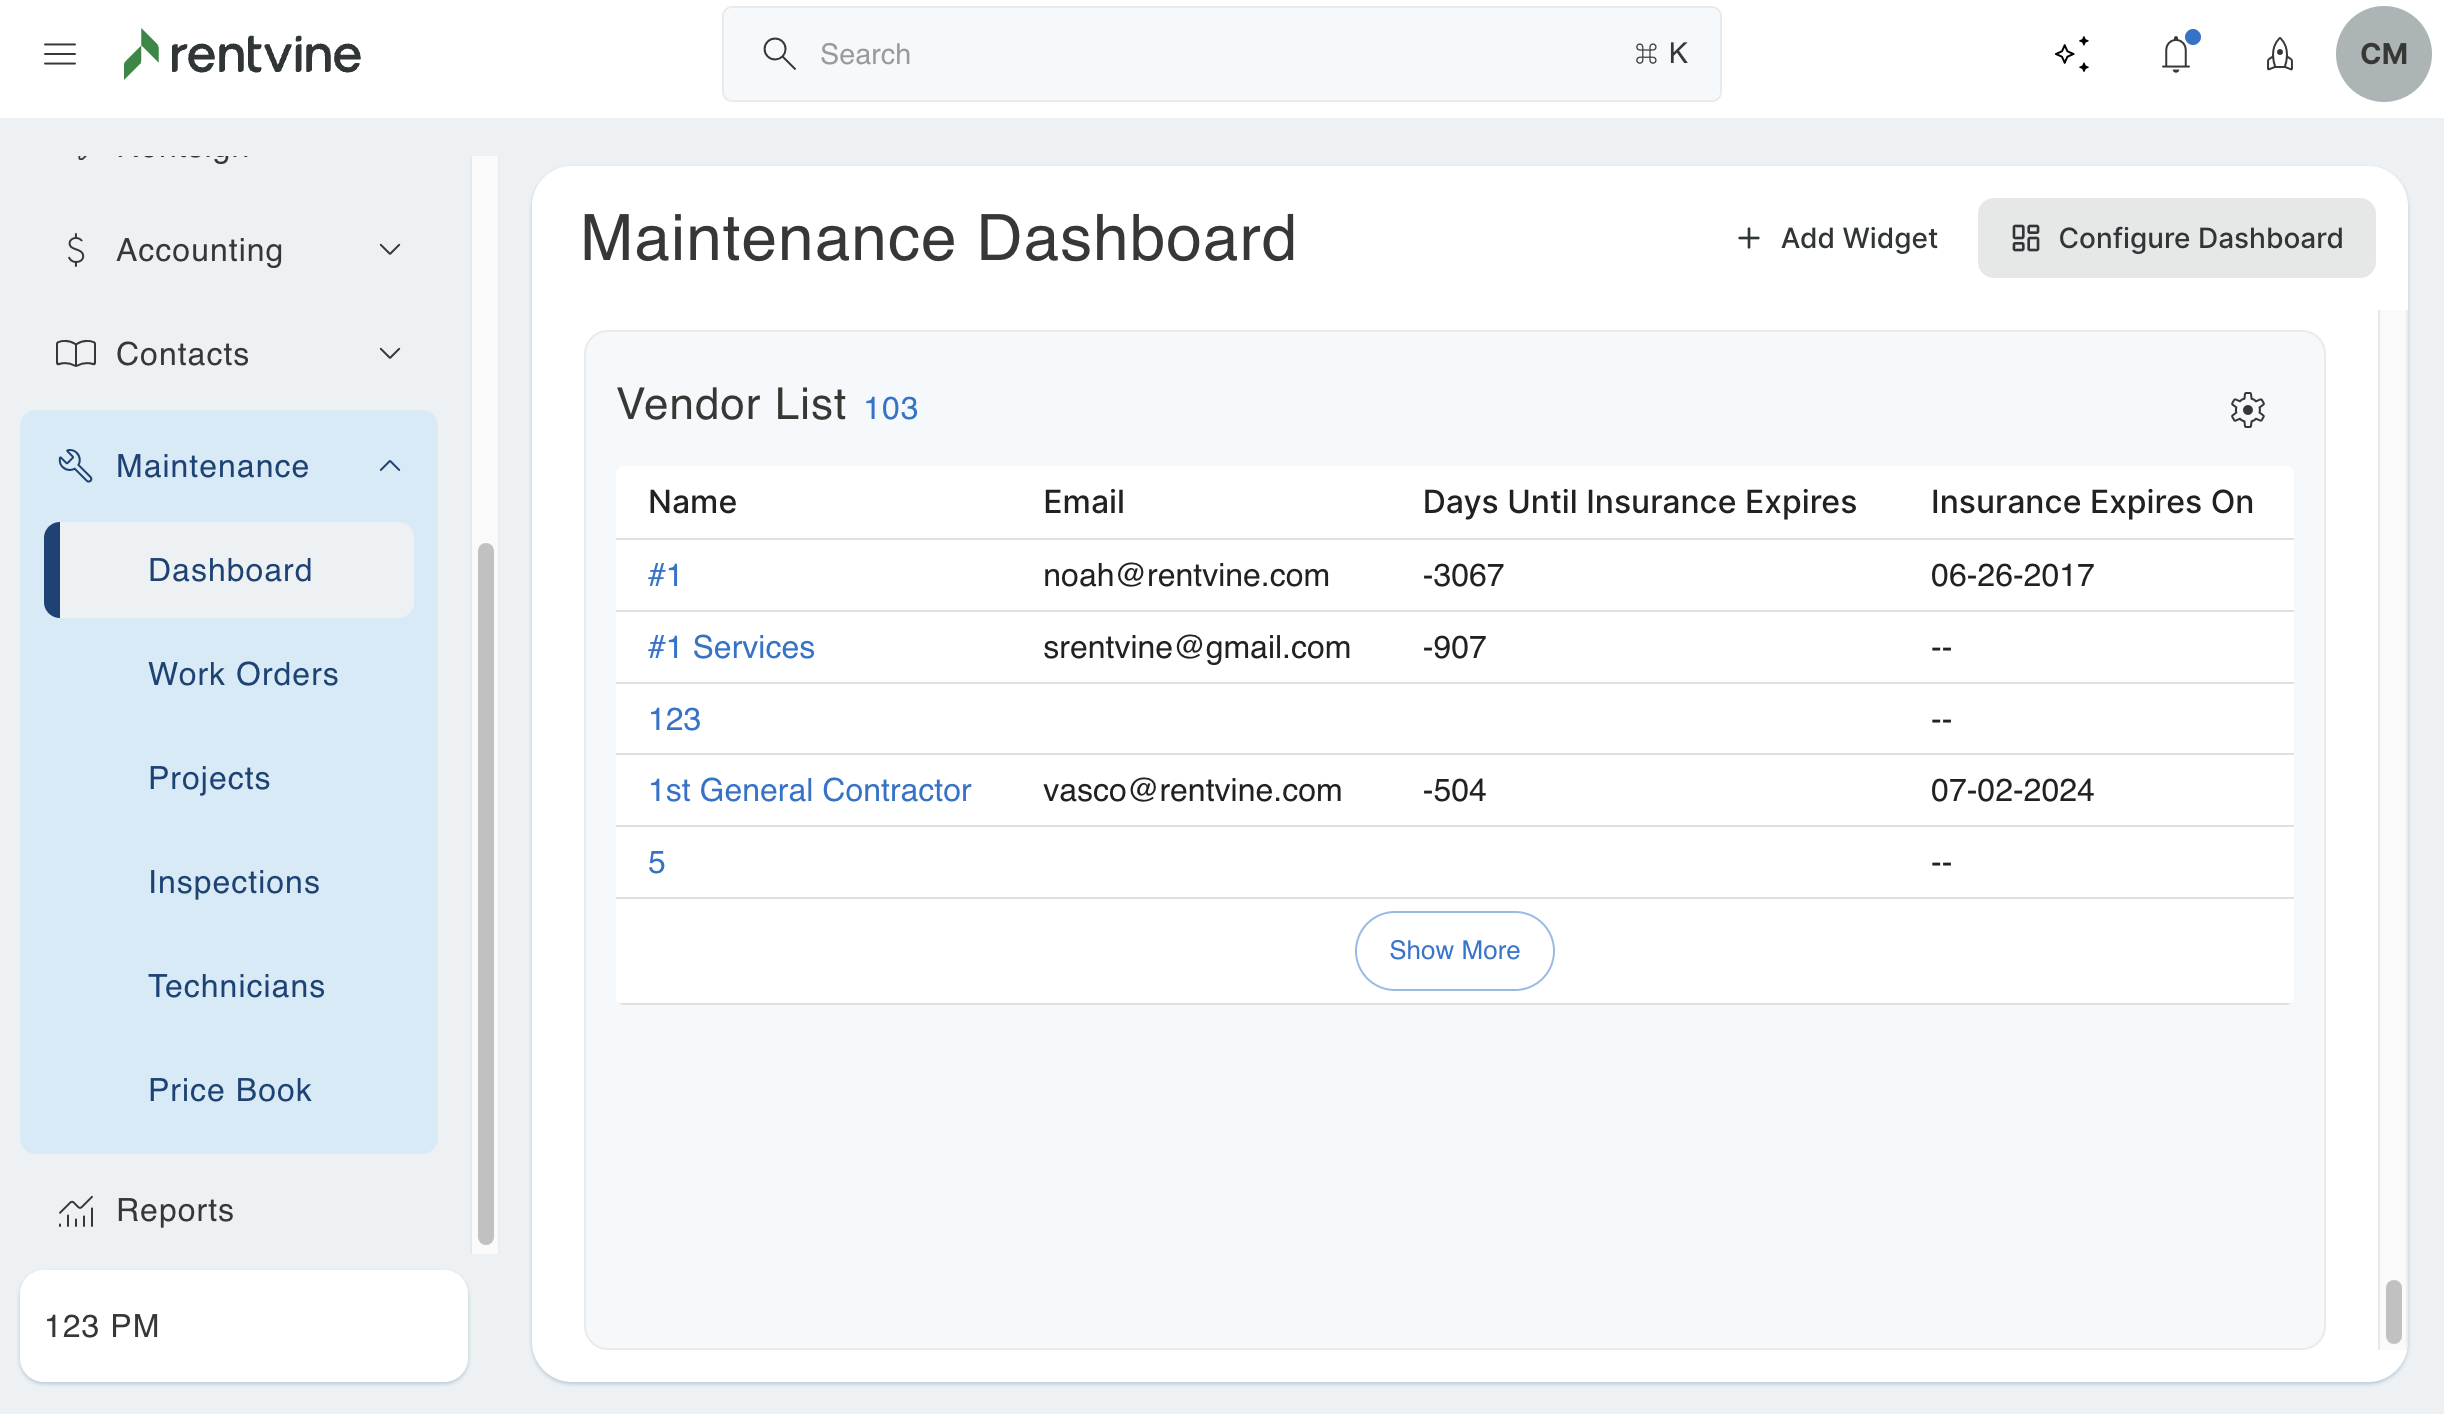Click the Reports chart icon
Viewport: 2444px width, 1414px height.
pos(76,1211)
